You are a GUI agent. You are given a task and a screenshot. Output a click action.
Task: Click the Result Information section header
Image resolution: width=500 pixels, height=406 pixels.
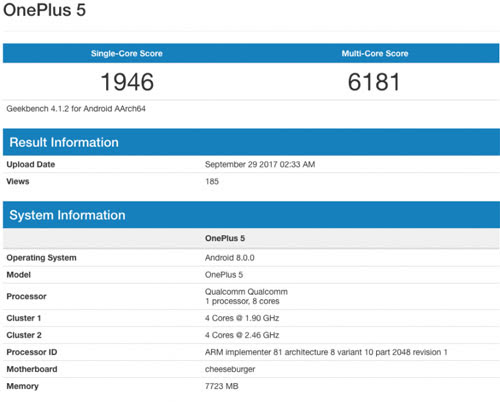click(x=64, y=142)
